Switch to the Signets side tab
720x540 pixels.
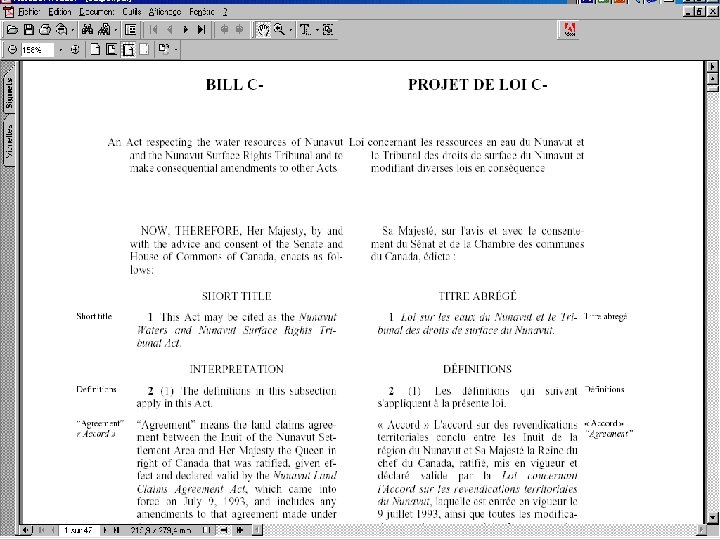click(x=9, y=93)
